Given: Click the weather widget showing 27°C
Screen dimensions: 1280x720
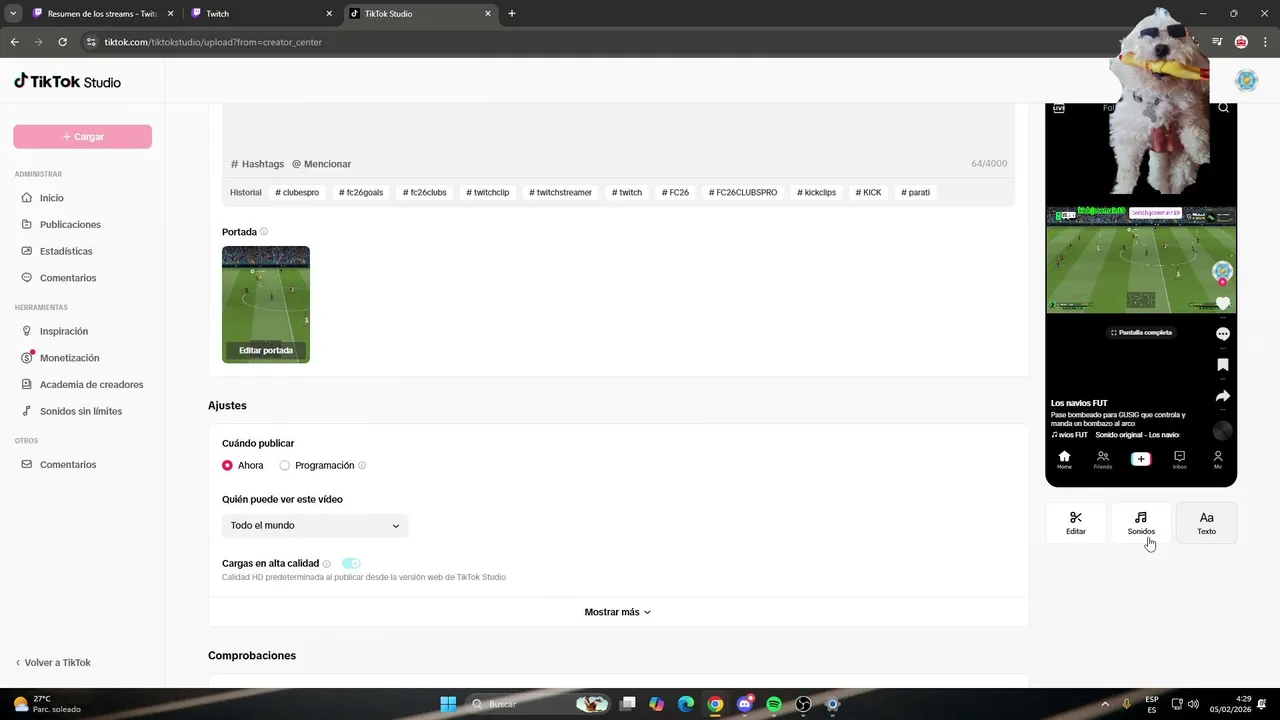Looking at the screenshot, I should point(46,704).
